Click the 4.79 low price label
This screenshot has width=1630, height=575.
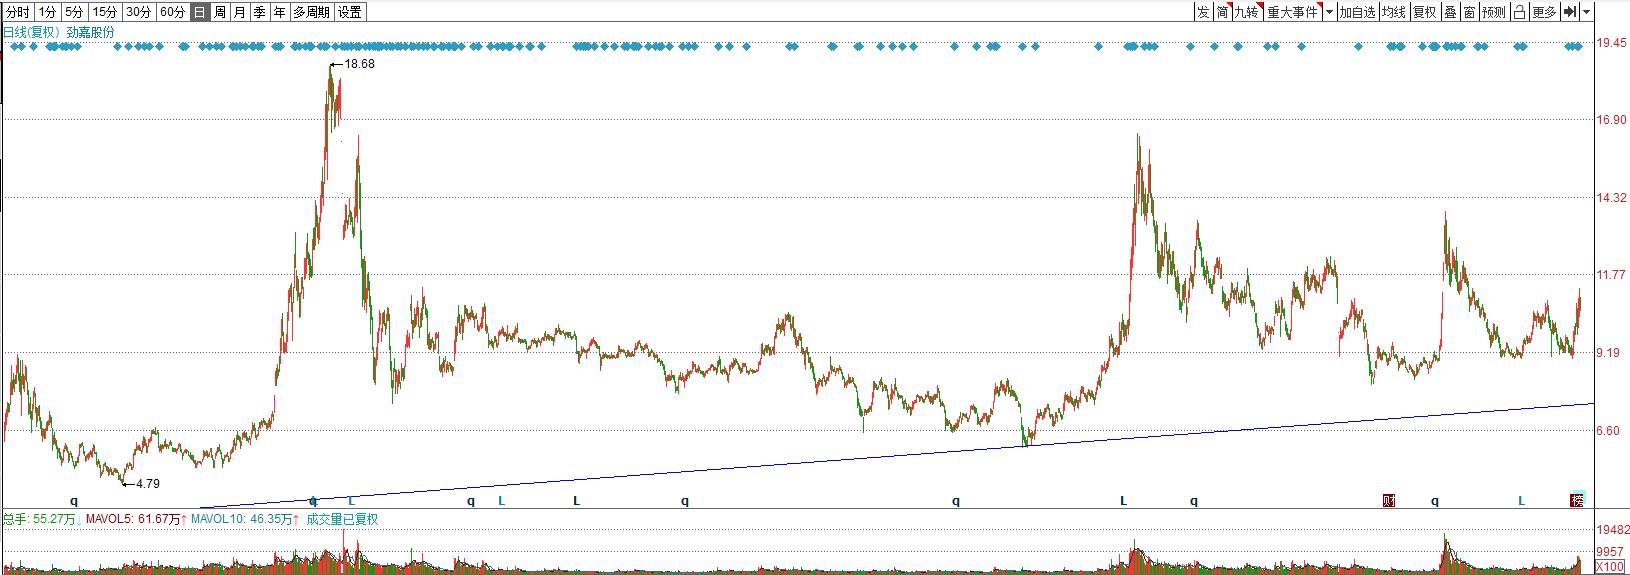147,483
